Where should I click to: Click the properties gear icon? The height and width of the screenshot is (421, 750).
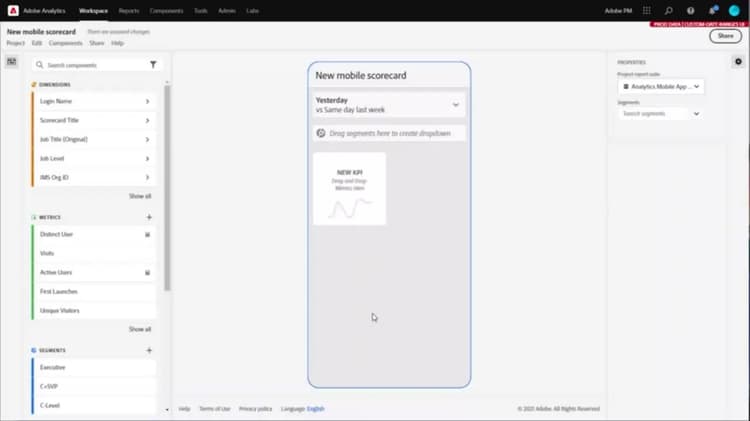coord(738,62)
